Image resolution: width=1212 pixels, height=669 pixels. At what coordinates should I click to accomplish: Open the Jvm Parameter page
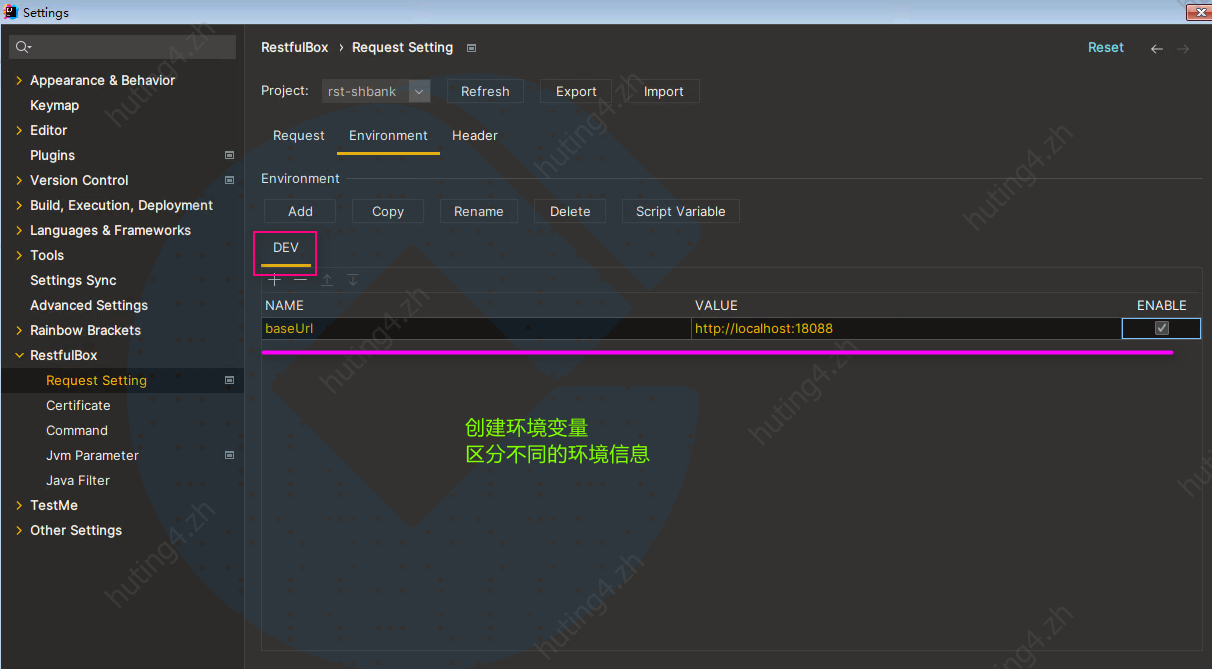coord(92,455)
